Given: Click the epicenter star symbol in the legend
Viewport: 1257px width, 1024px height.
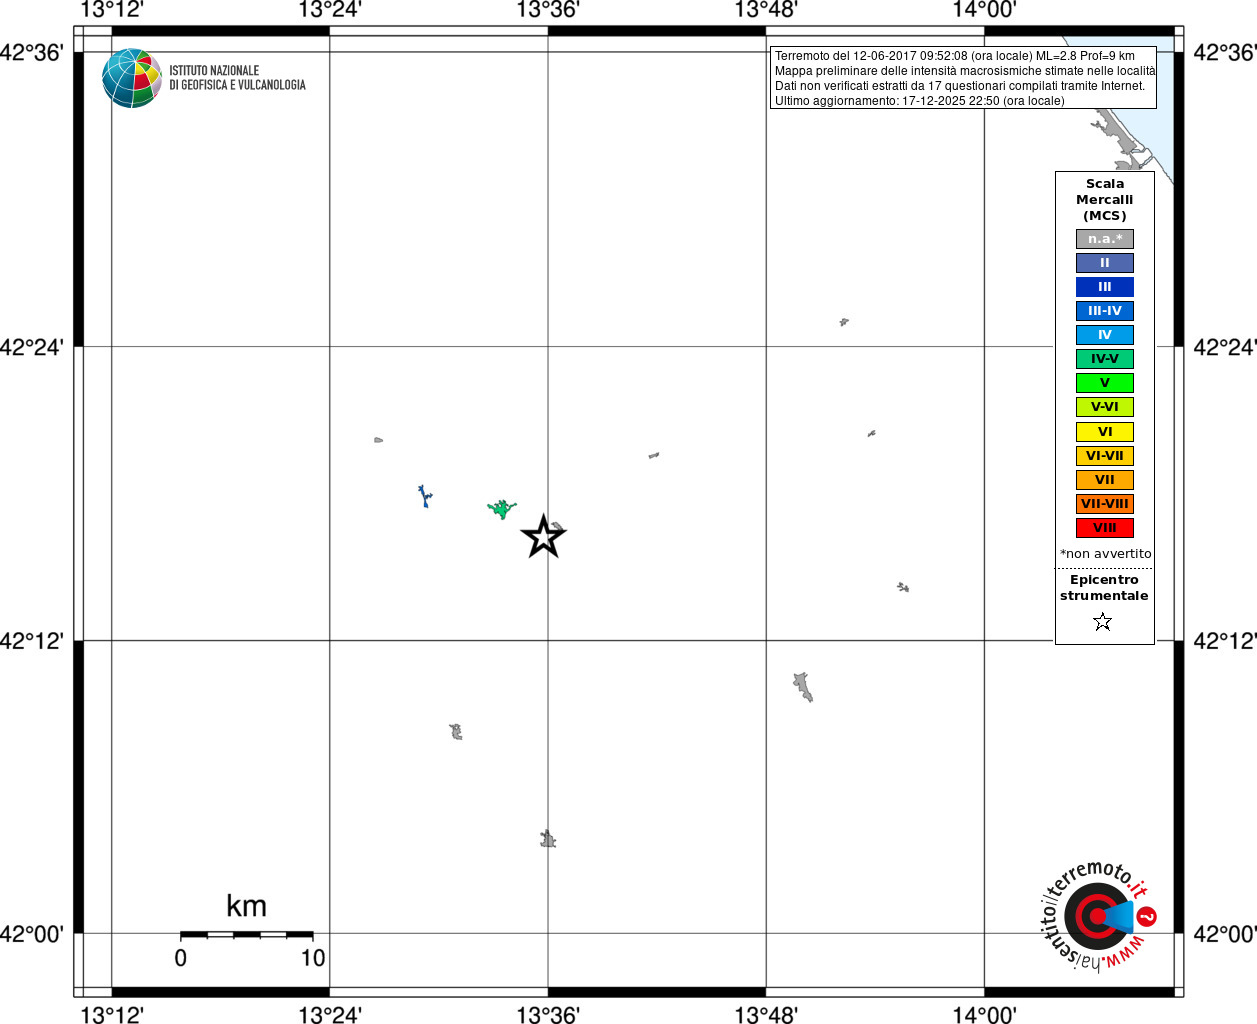Looking at the screenshot, I should [1103, 622].
